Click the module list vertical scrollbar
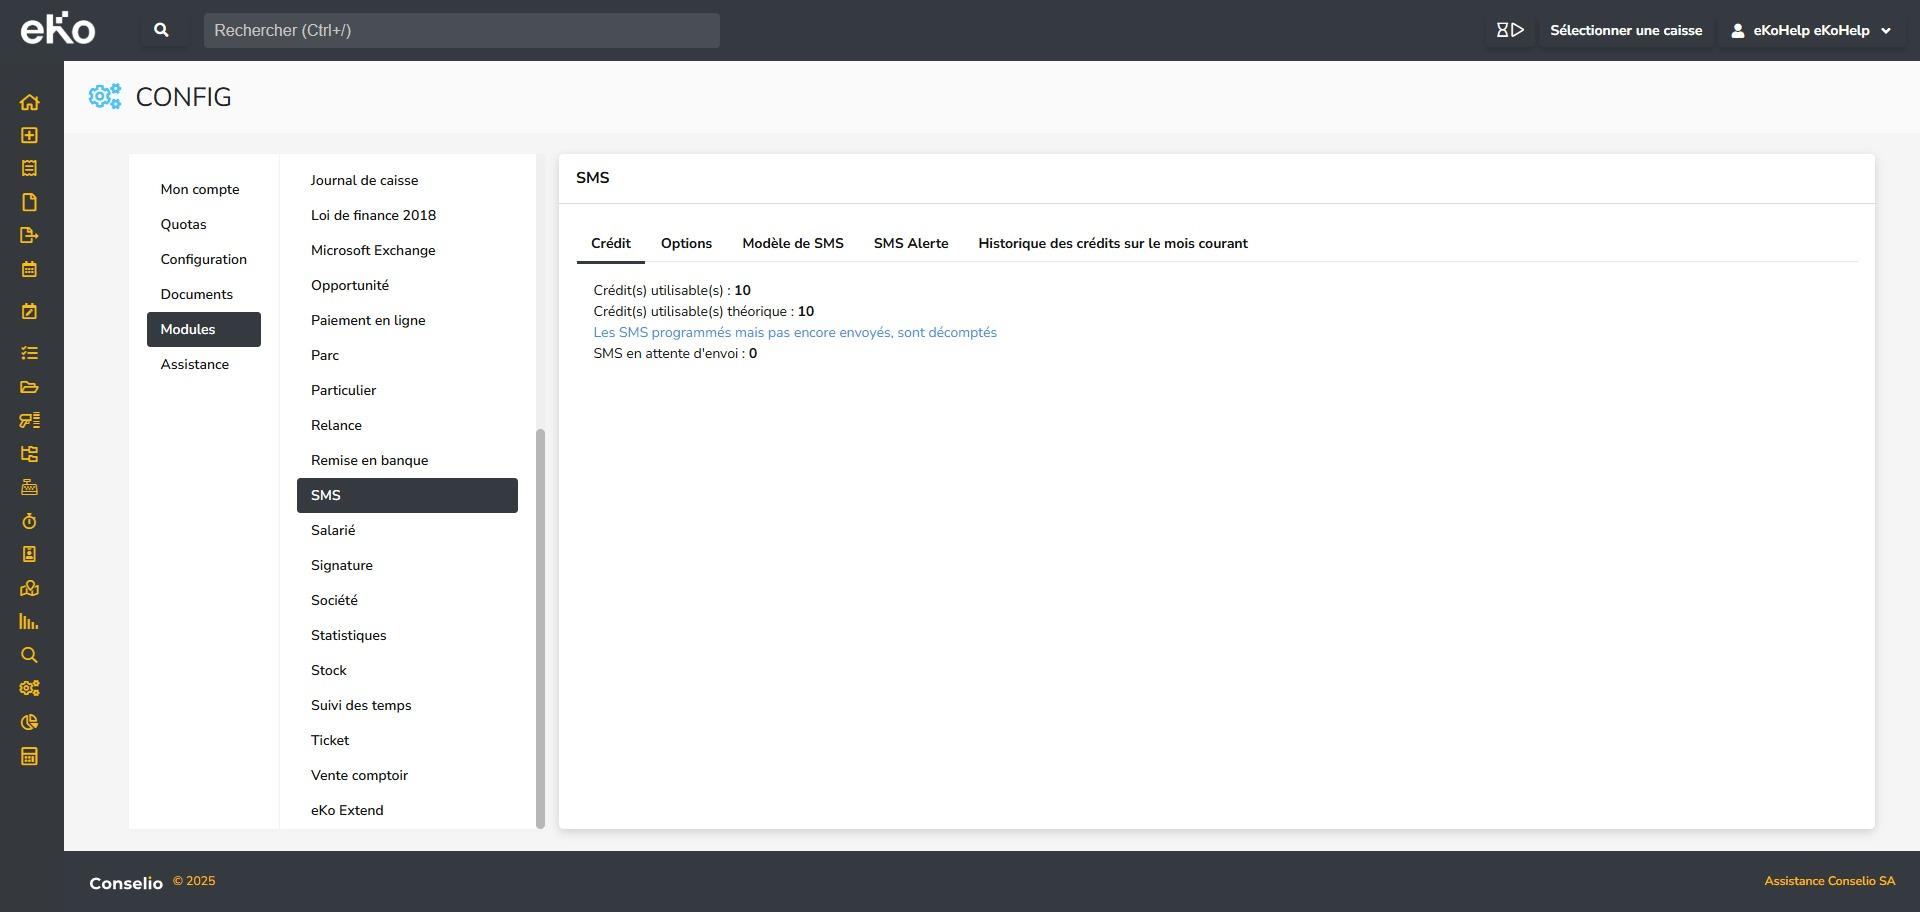1920x912 pixels. (x=541, y=628)
